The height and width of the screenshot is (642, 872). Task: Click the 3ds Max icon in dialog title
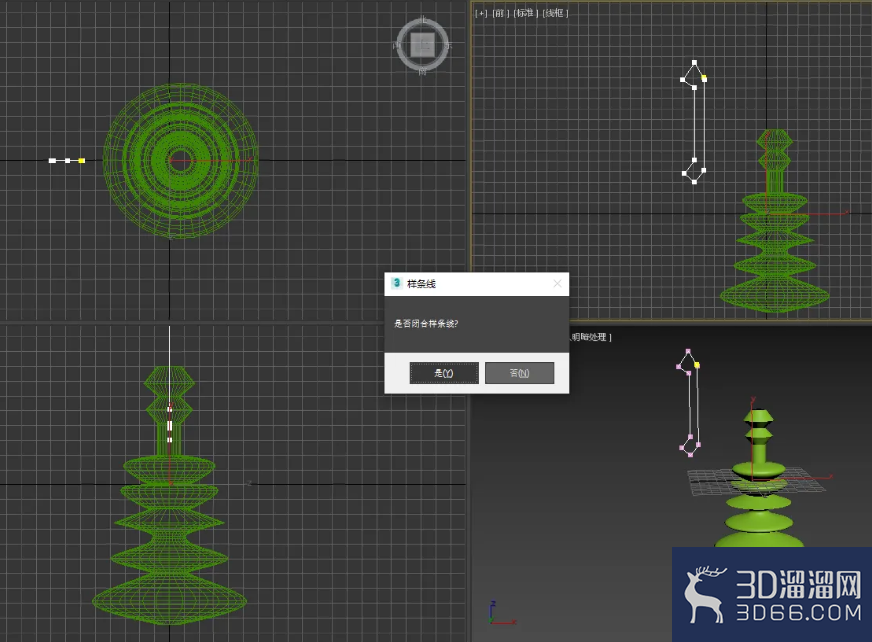(x=397, y=283)
